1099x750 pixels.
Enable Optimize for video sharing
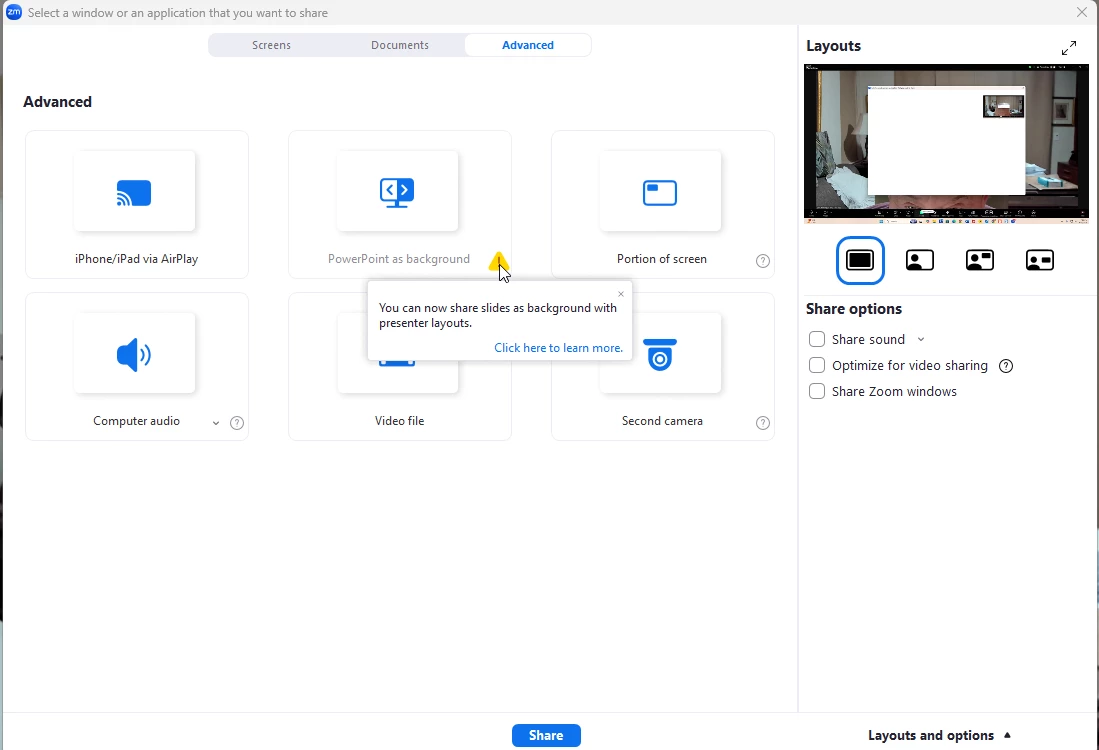click(x=817, y=365)
